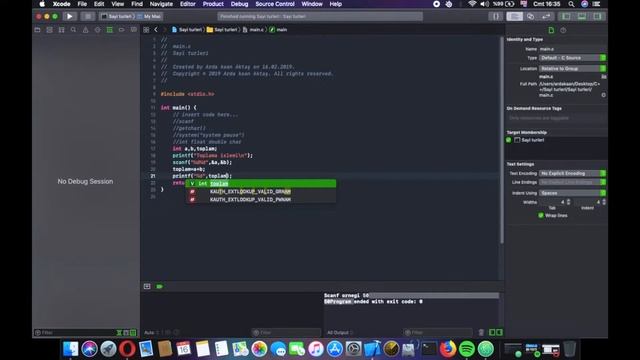Select the Quick Help inspector icon
This screenshot has width=640, height=360.
click(563, 30)
